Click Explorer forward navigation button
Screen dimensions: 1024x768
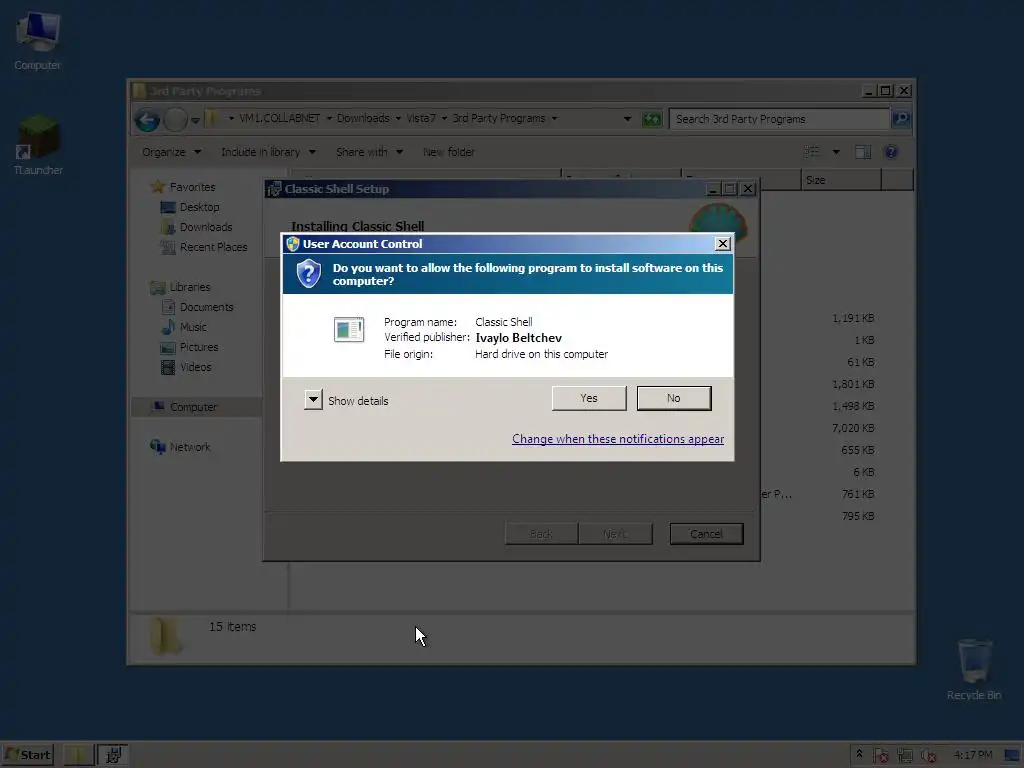[x=175, y=120]
